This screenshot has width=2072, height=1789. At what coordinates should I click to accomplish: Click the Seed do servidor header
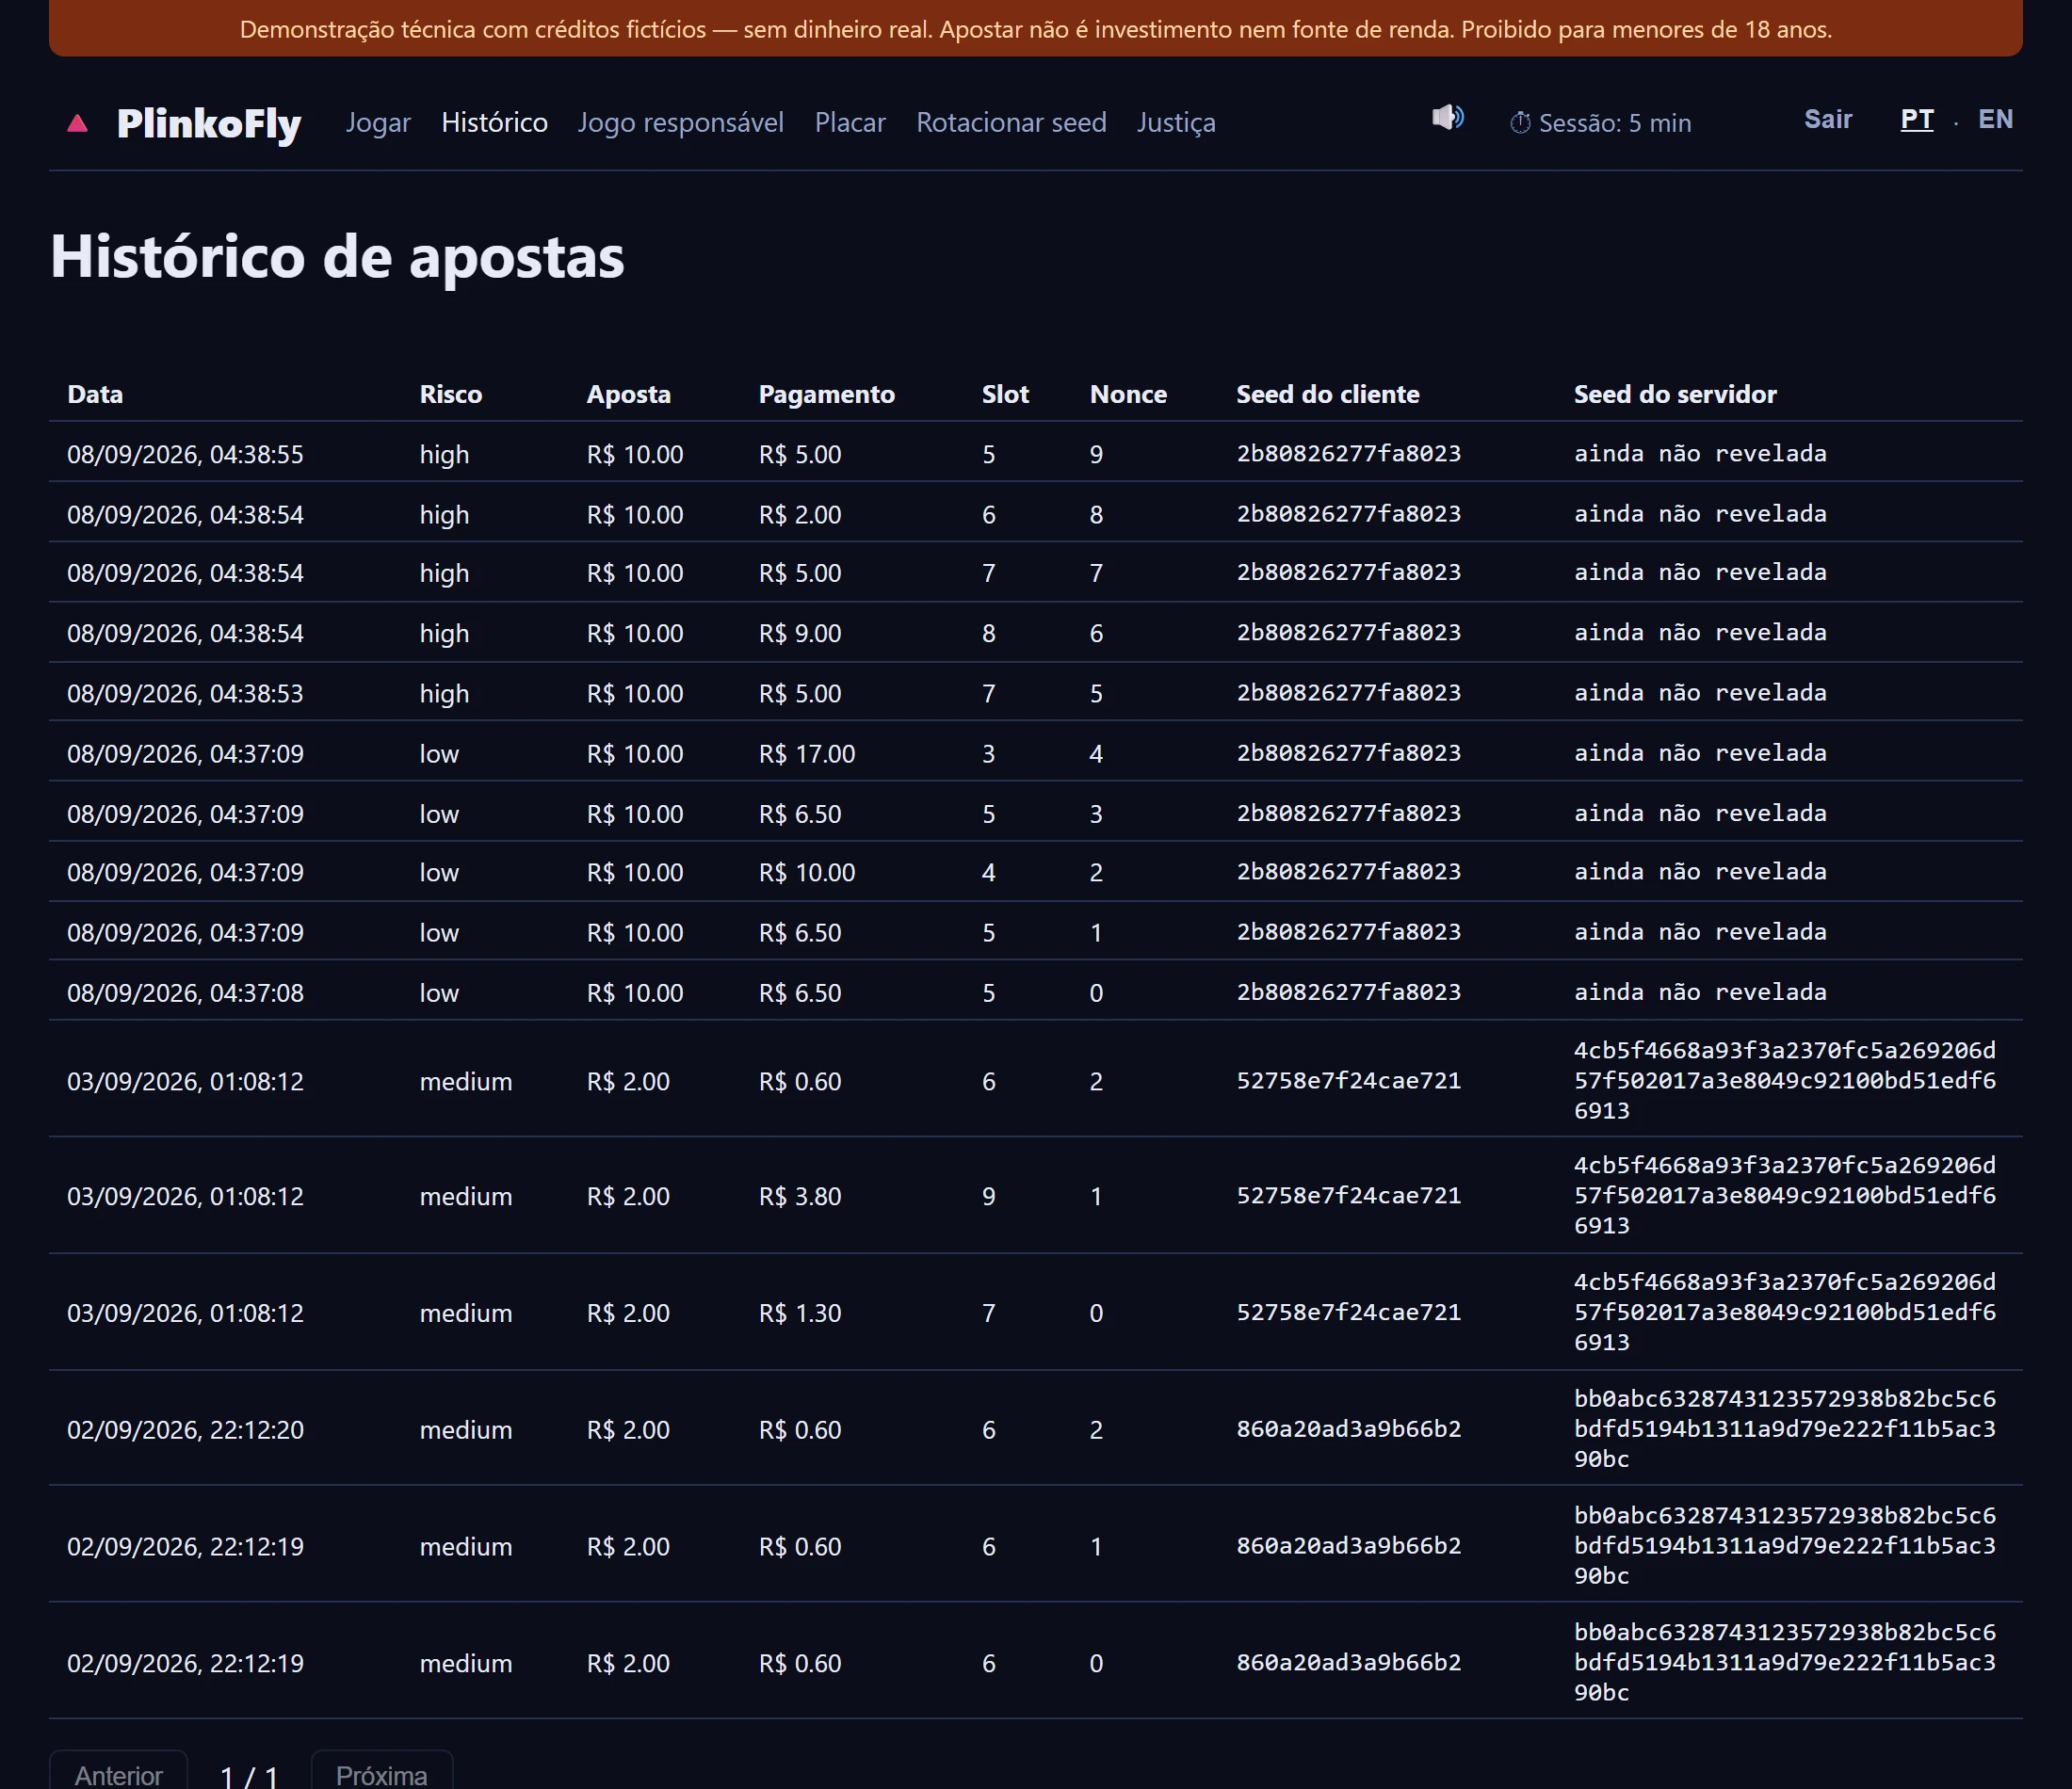point(1675,394)
